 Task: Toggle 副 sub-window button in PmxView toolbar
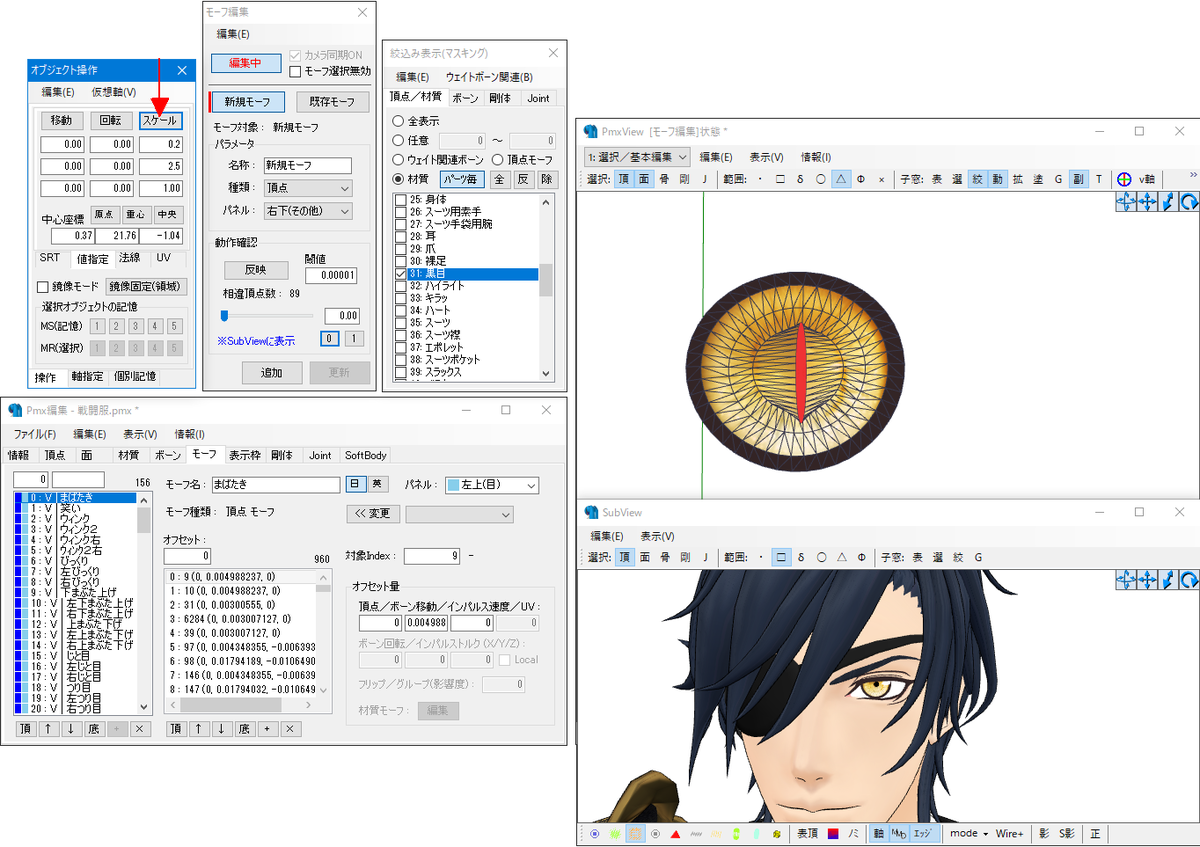click(x=1078, y=179)
